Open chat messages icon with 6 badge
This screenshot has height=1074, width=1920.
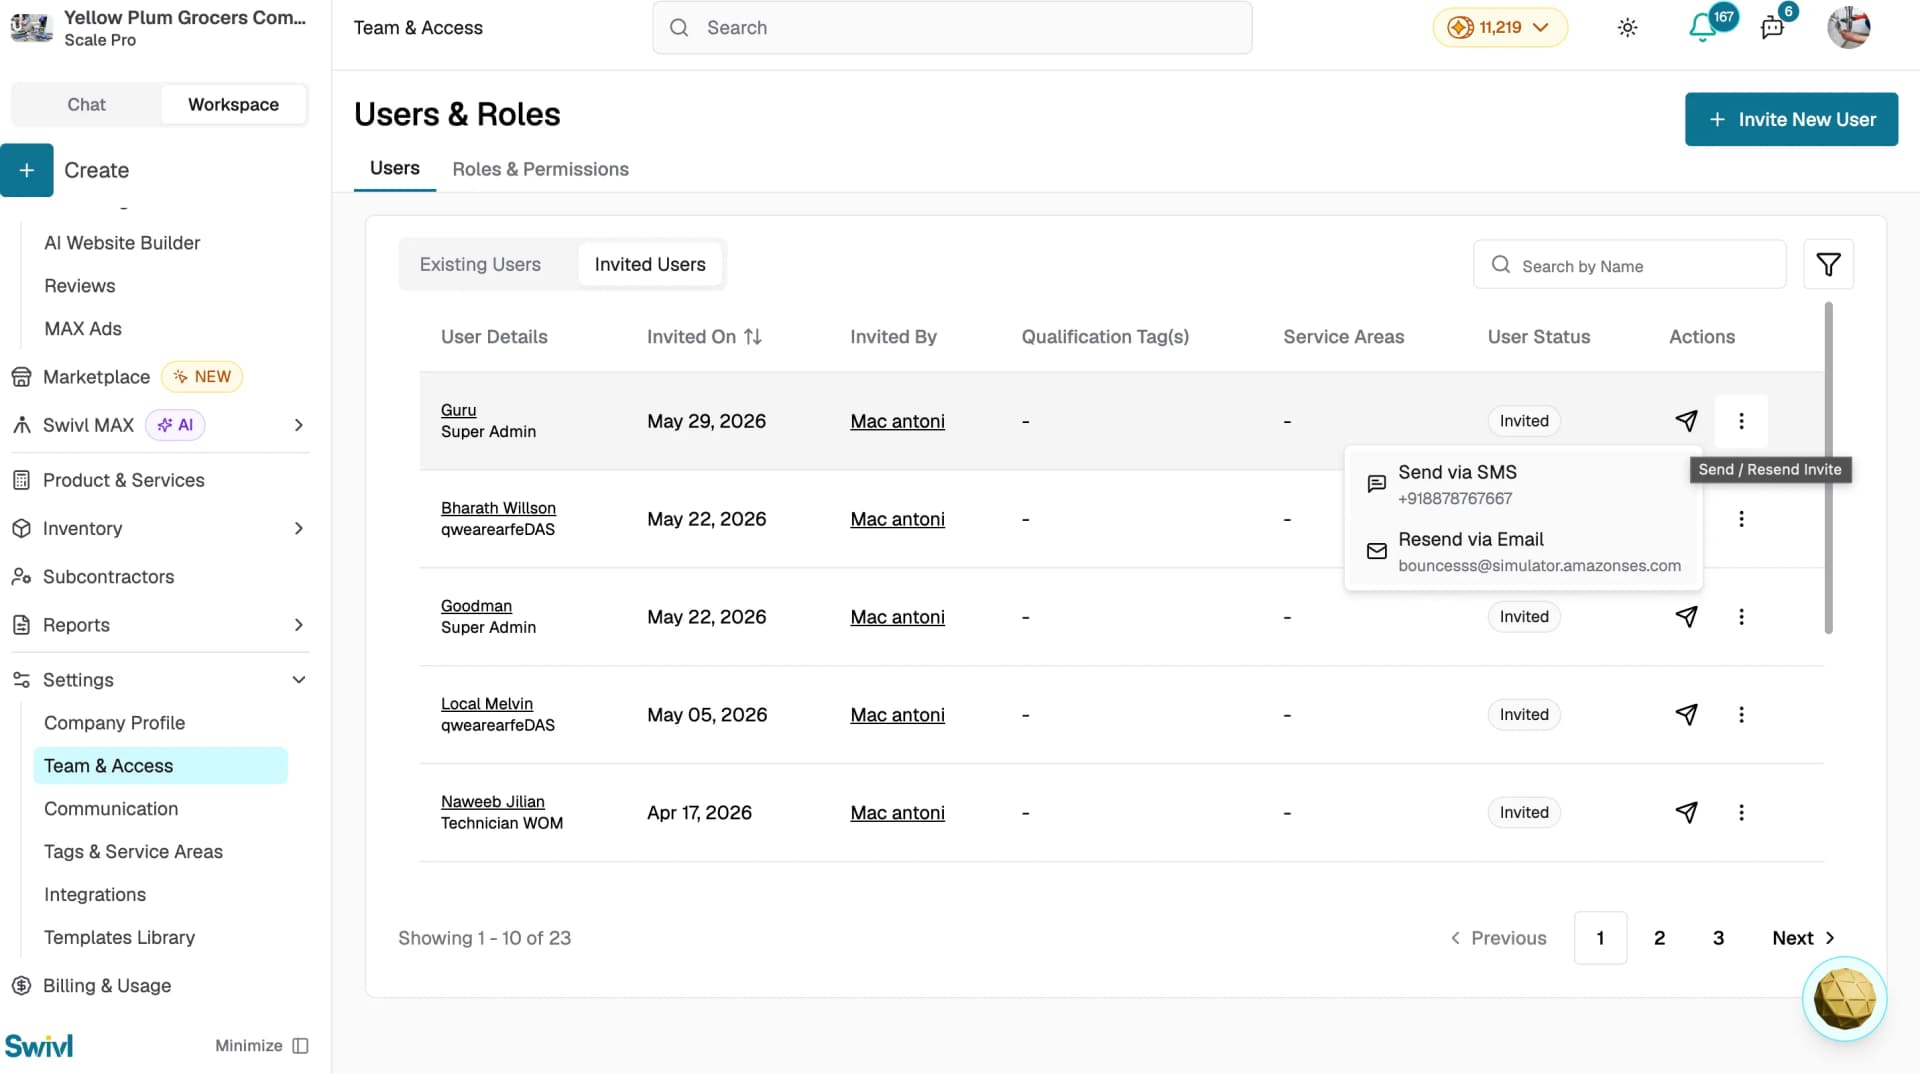pyautogui.click(x=1772, y=28)
